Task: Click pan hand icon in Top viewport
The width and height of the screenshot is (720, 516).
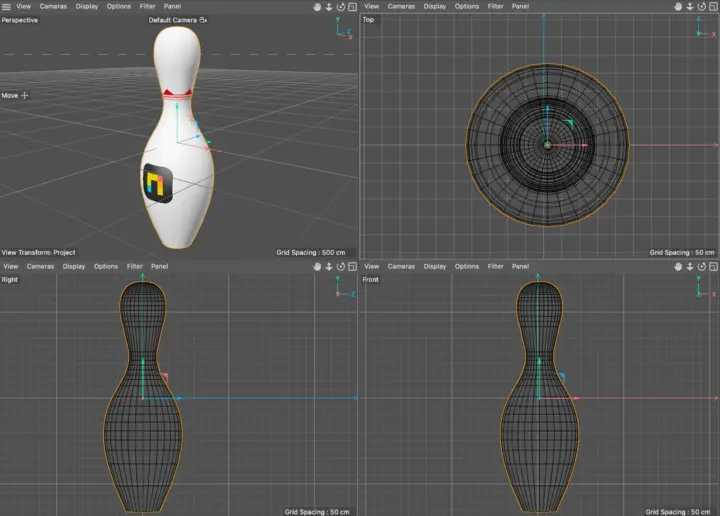Action: pos(678,7)
